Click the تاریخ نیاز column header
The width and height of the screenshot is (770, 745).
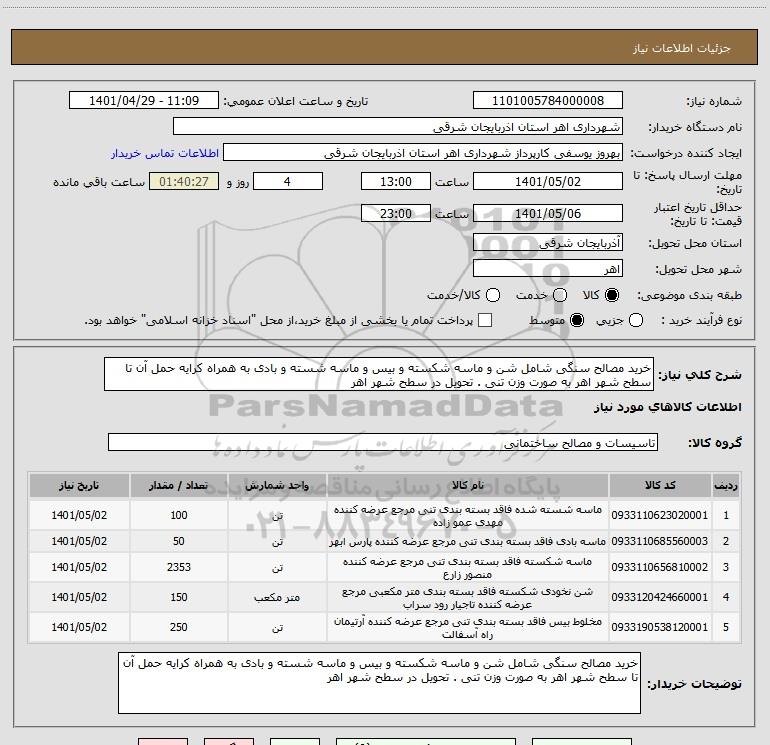click(x=79, y=485)
